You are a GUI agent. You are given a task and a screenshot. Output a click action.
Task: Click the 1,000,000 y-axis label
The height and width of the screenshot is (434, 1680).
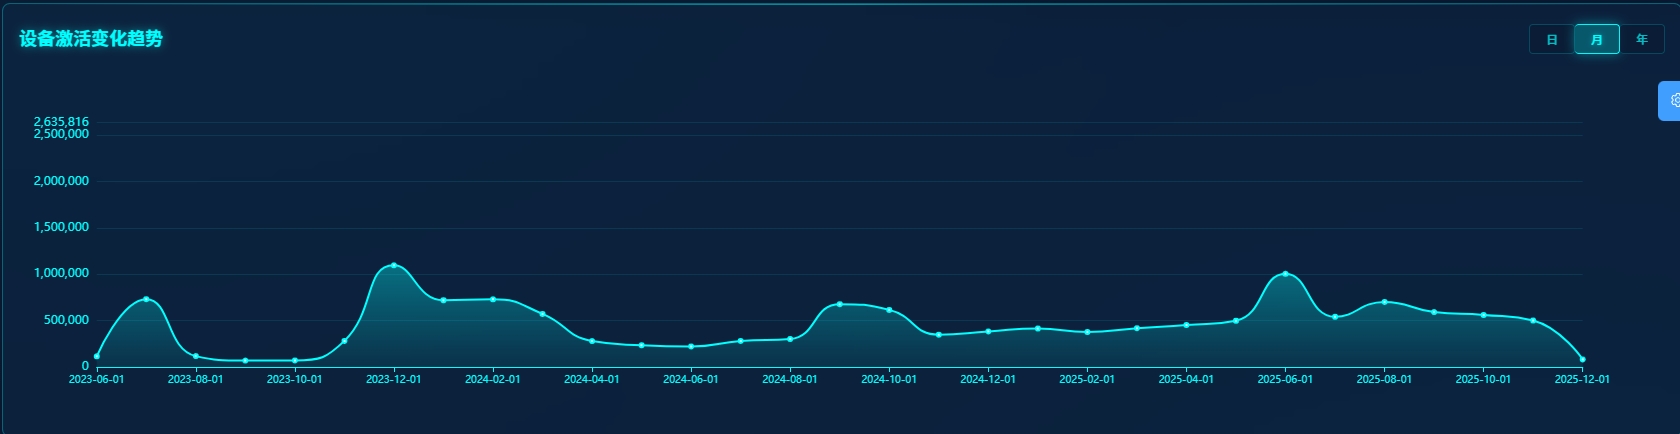pos(61,273)
